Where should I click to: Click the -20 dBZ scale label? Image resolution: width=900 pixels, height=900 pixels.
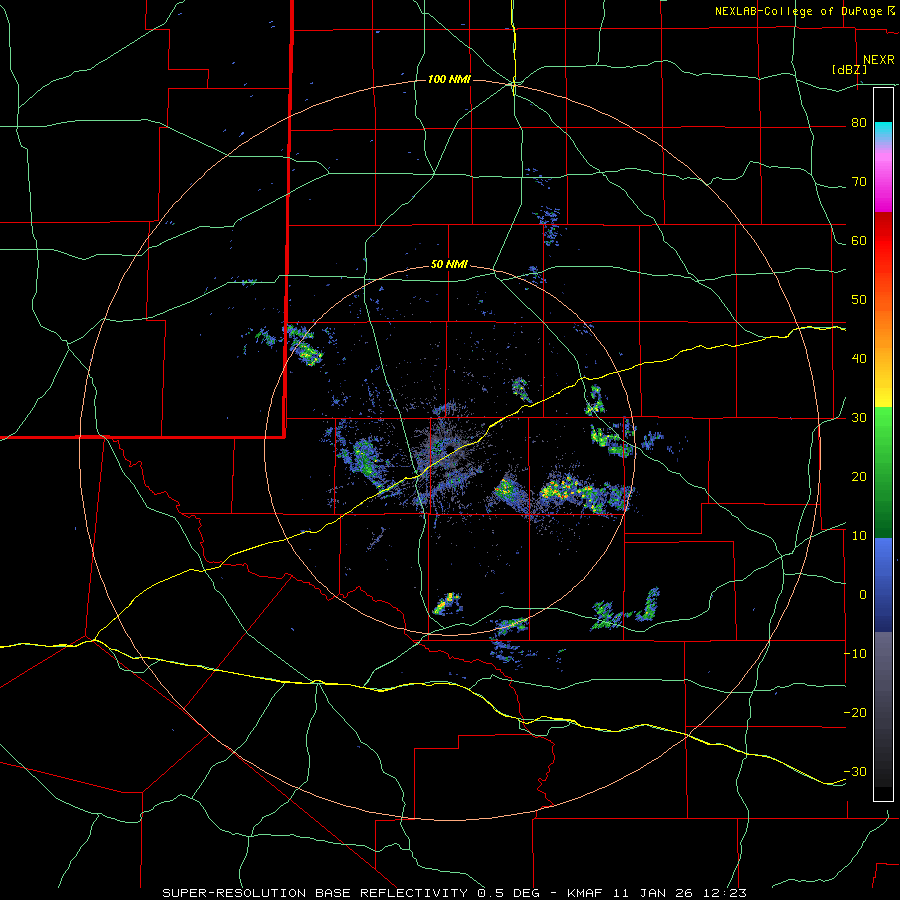tap(855, 712)
